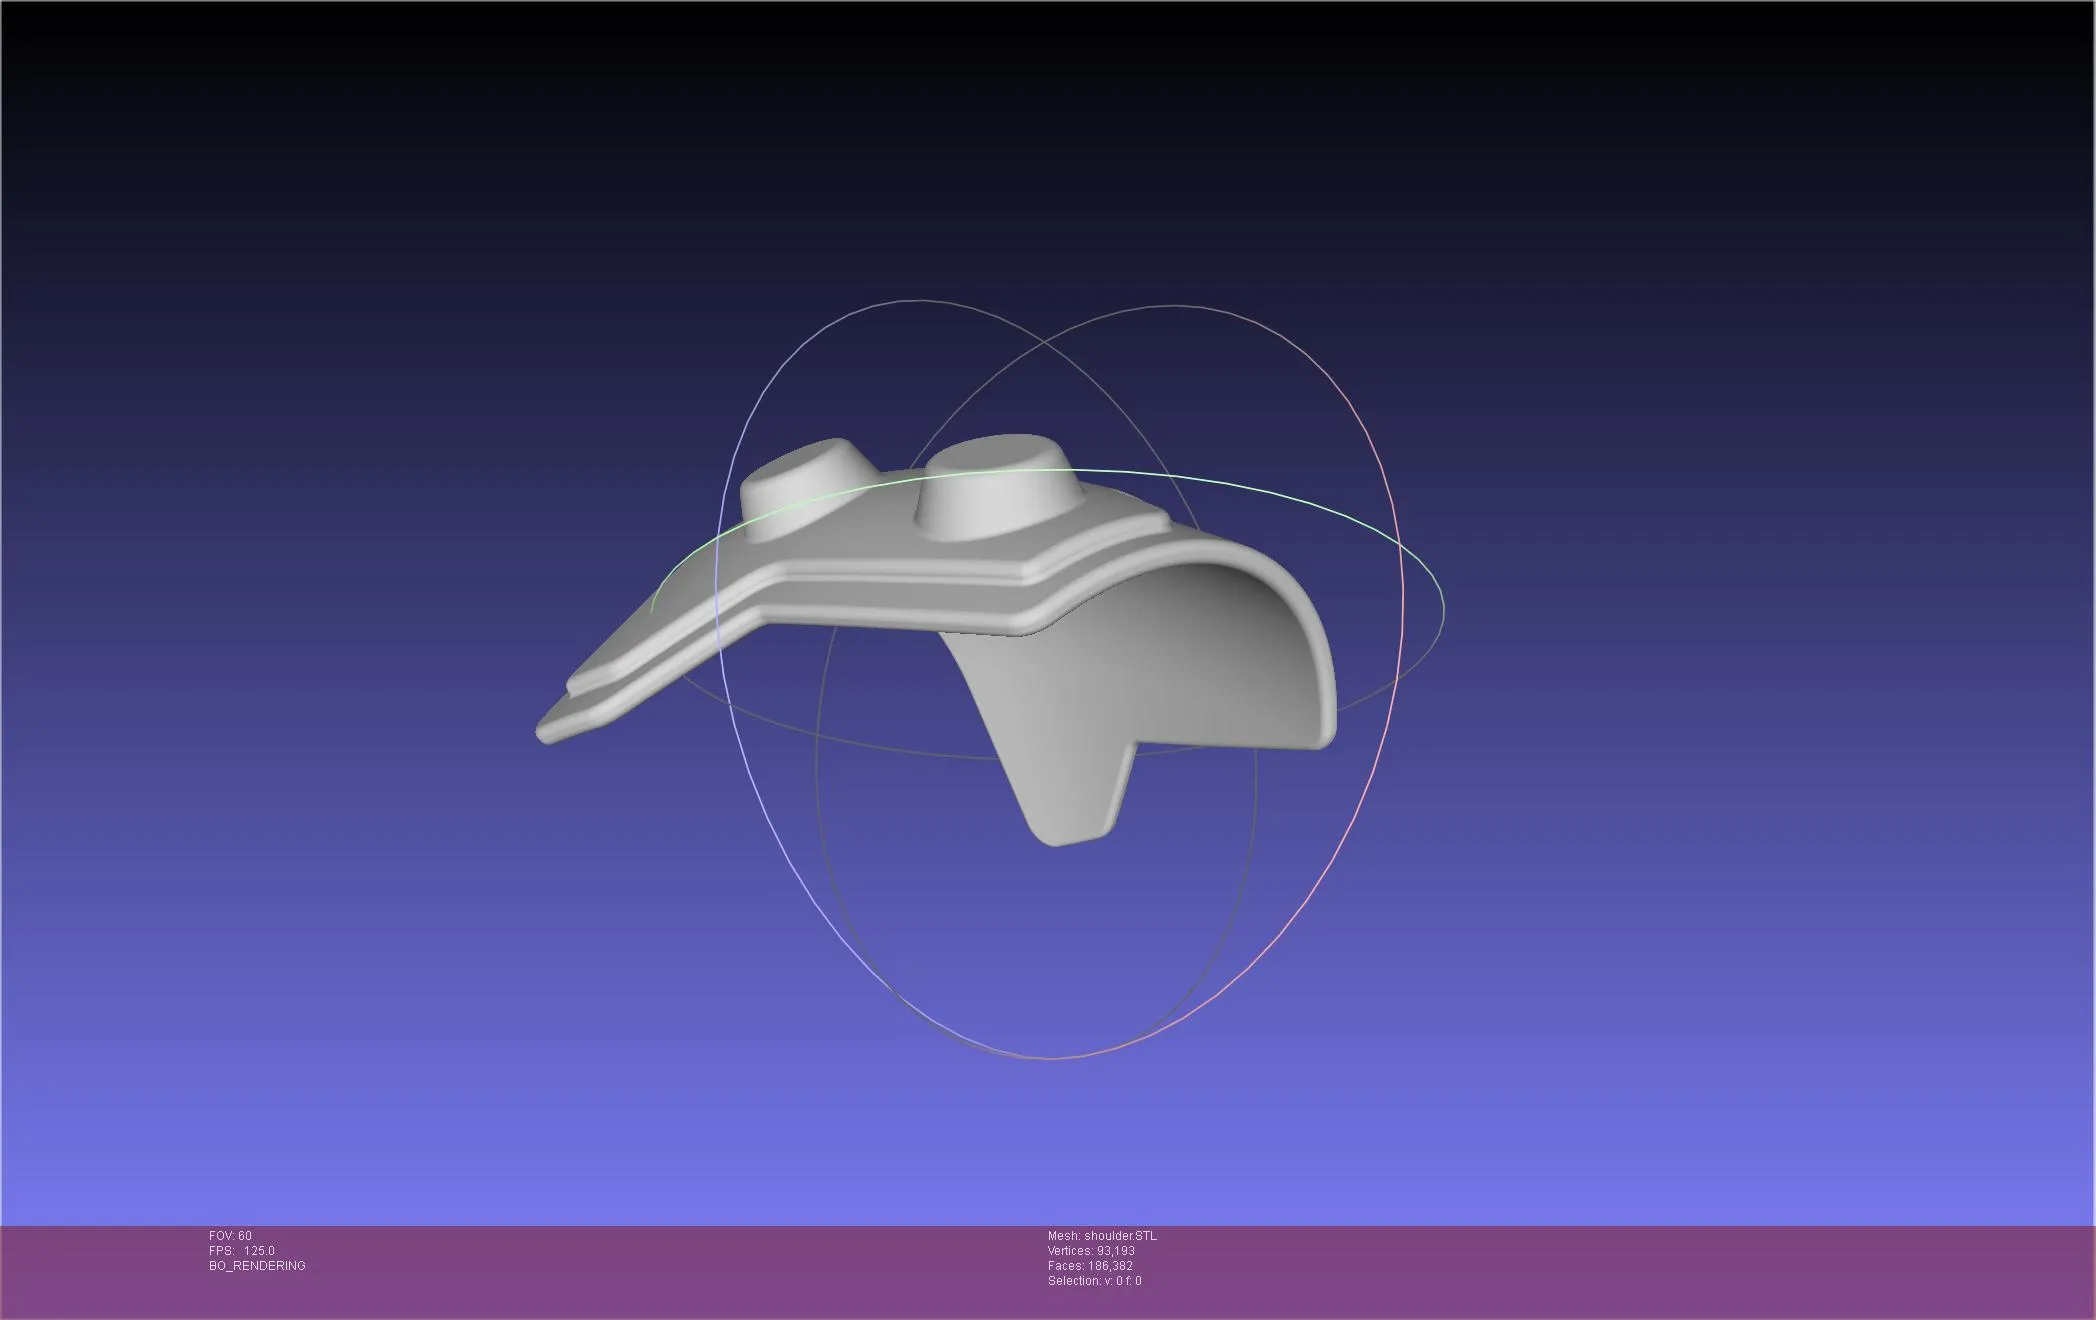Screen dimensions: 2096x1320
Task: Click the Mesh: shoulder.STL label
Action: point(1102,1236)
